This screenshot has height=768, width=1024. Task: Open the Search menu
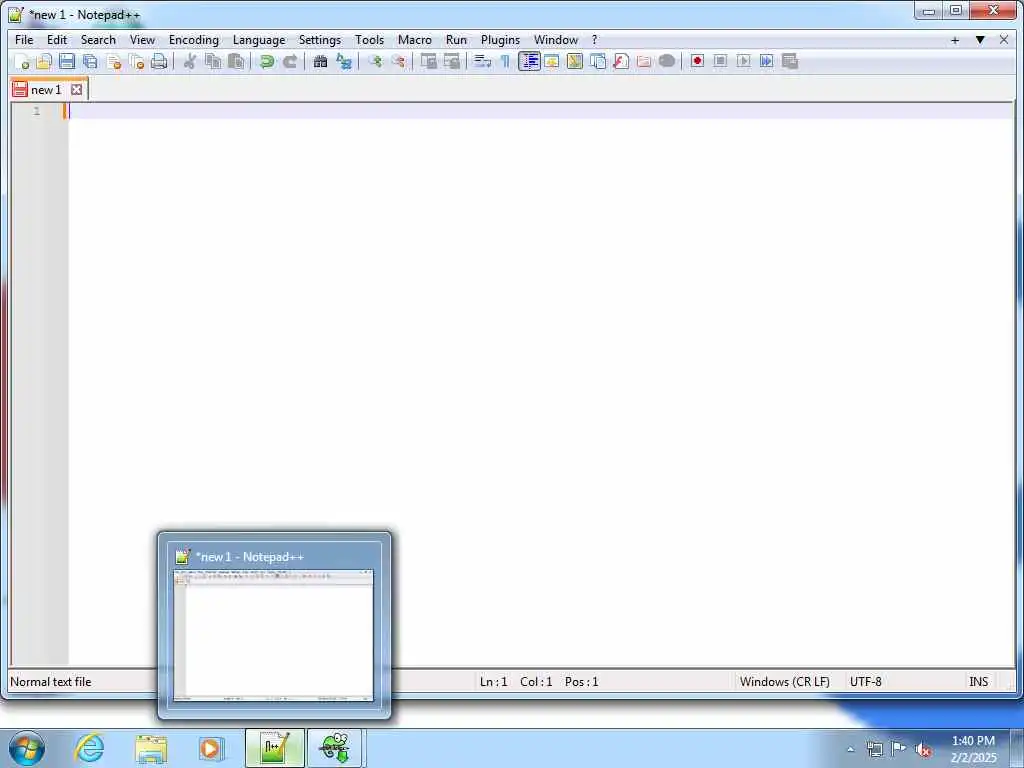[x=98, y=40]
